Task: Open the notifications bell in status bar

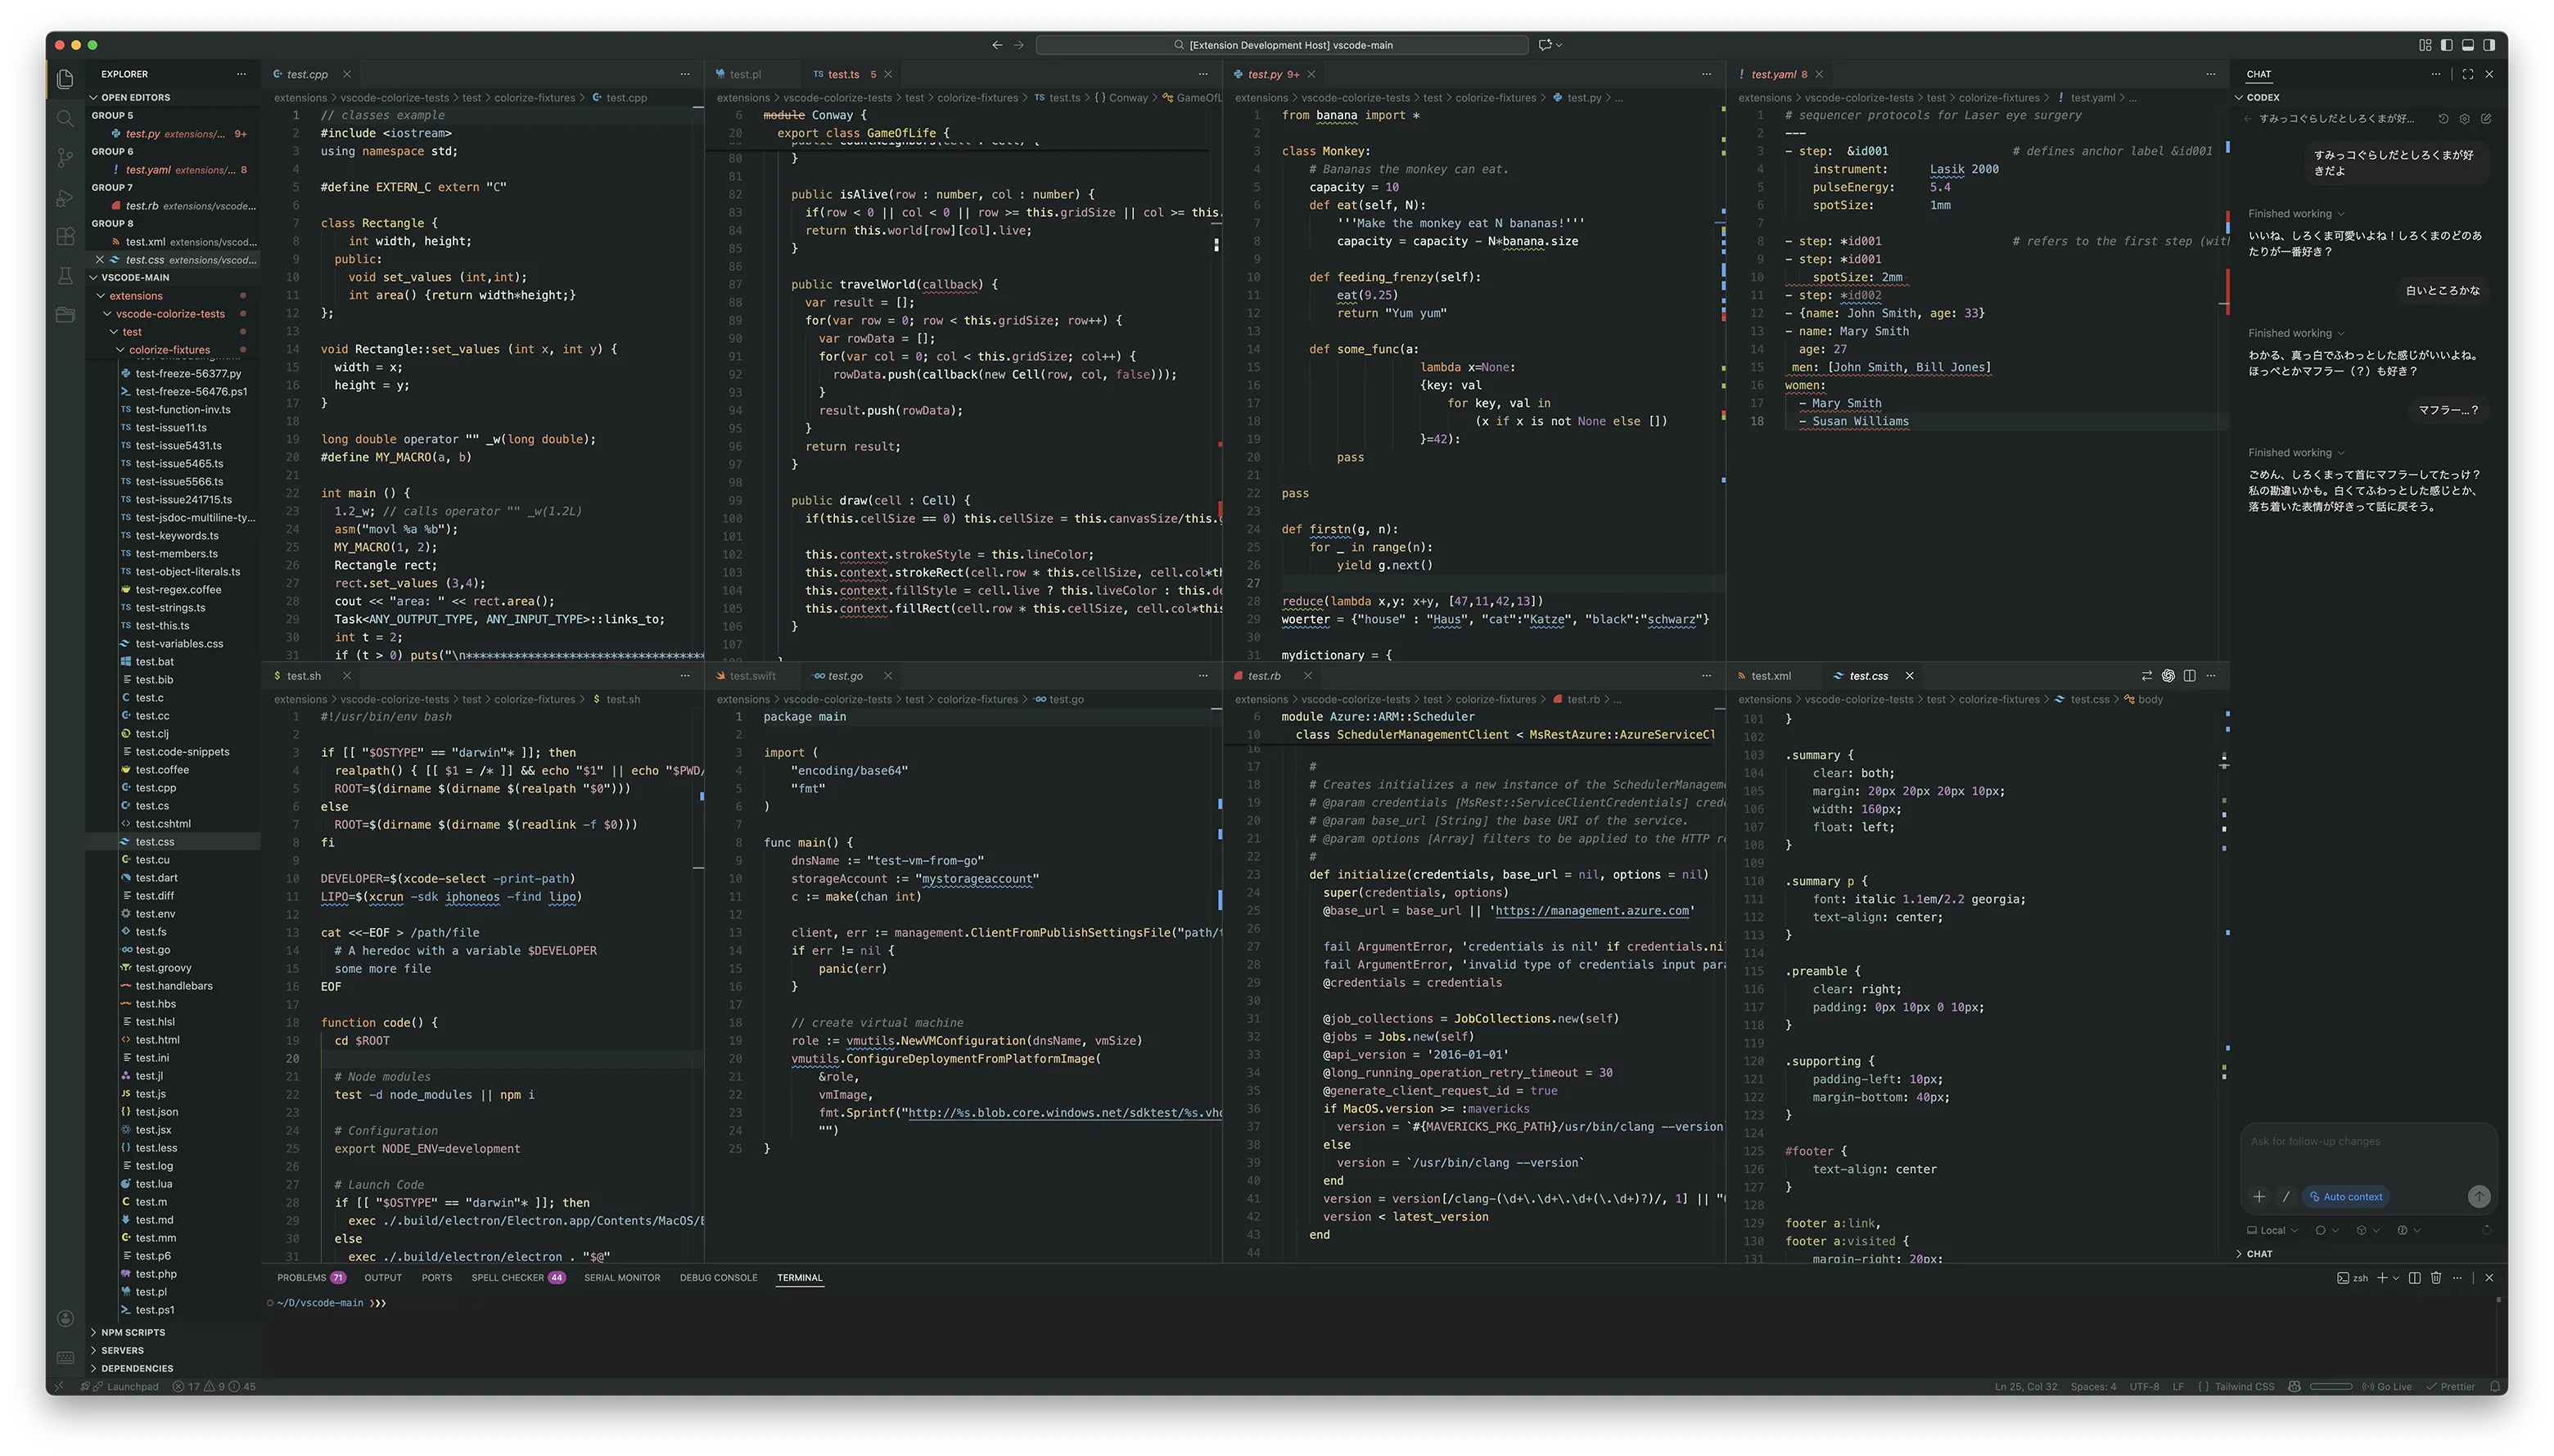Action: click(x=2495, y=1387)
